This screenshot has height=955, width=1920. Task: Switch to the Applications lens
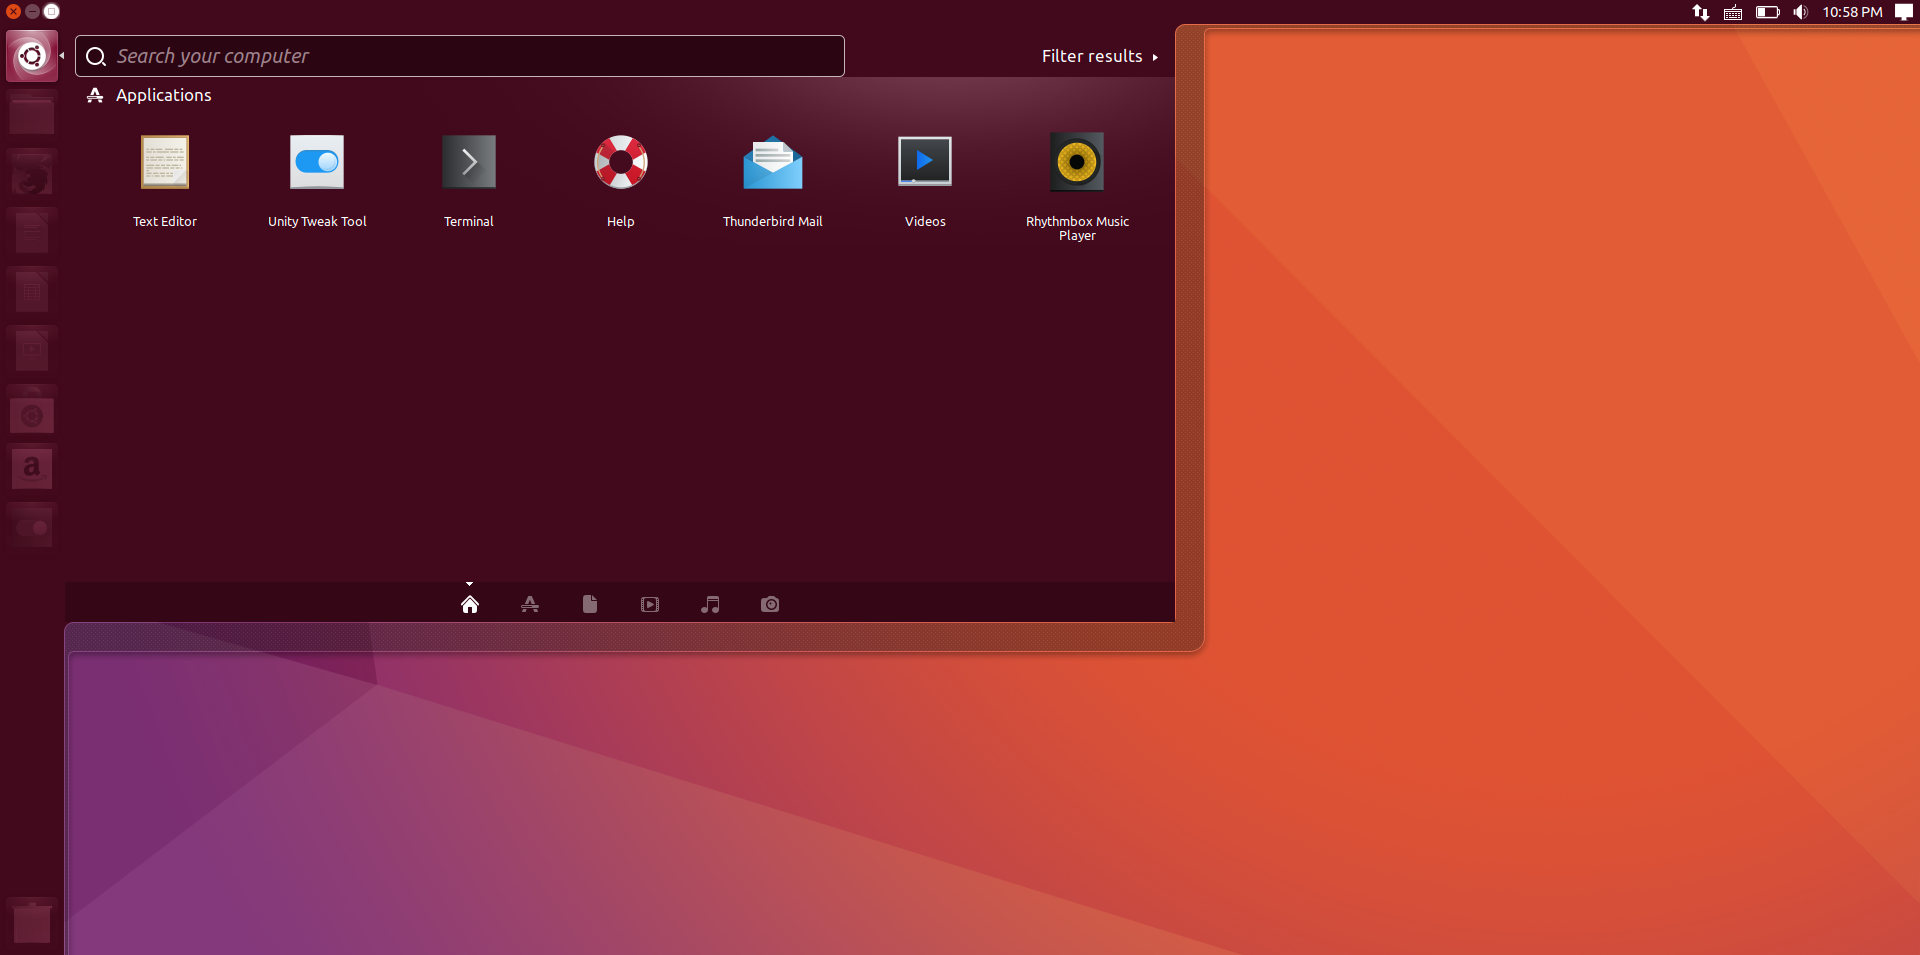tap(530, 604)
